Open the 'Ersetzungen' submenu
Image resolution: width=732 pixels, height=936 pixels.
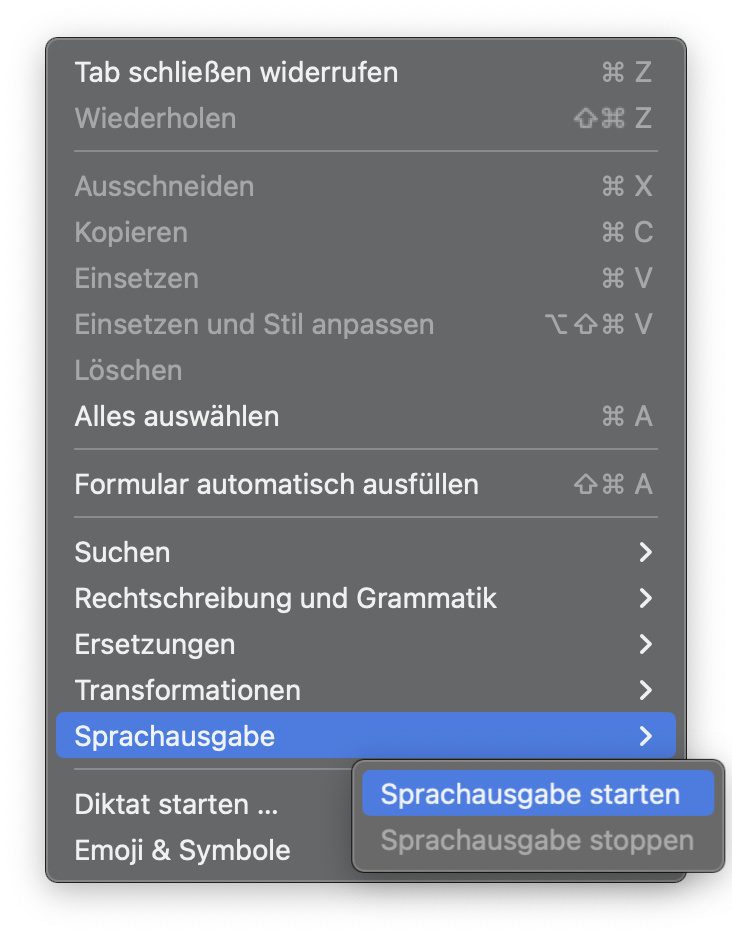click(x=155, y=644)
